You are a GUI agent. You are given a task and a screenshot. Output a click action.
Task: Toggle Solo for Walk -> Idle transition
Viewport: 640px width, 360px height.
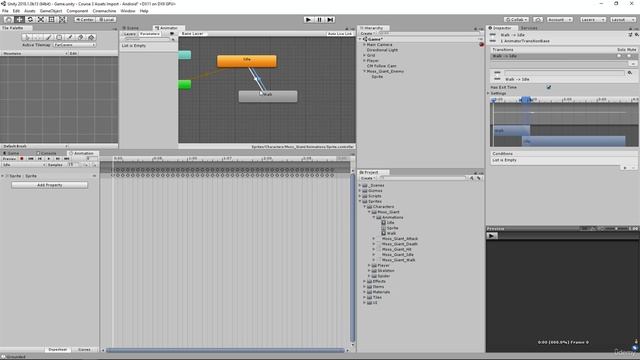(x=619, y=56)
